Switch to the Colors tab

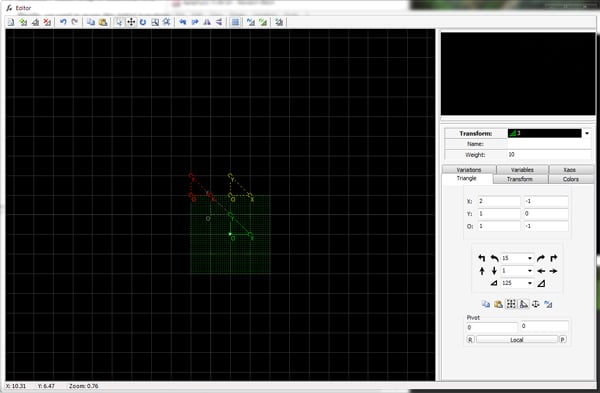(x=571, y=179)
